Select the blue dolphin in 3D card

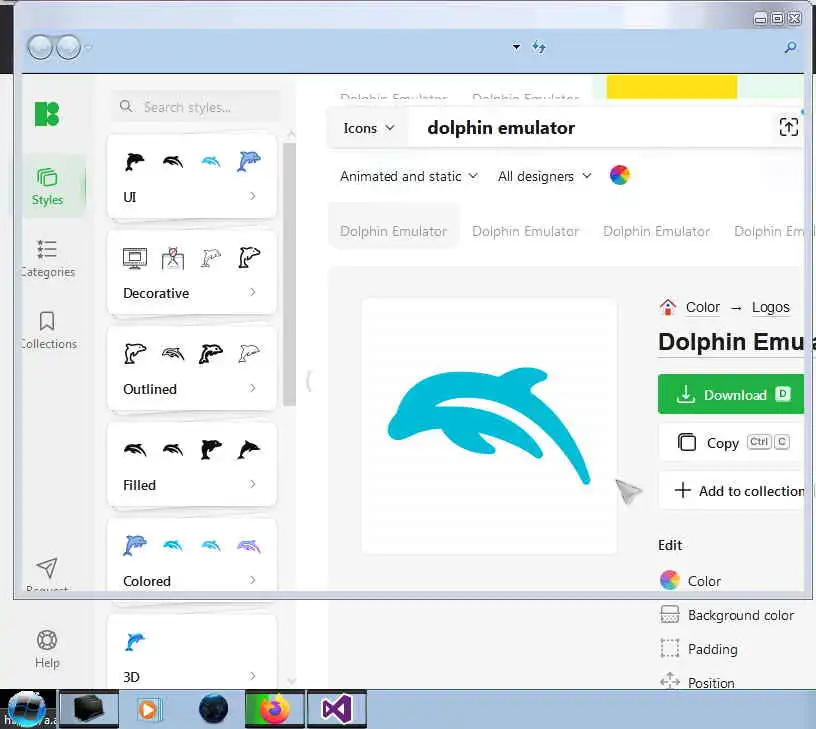135,642
